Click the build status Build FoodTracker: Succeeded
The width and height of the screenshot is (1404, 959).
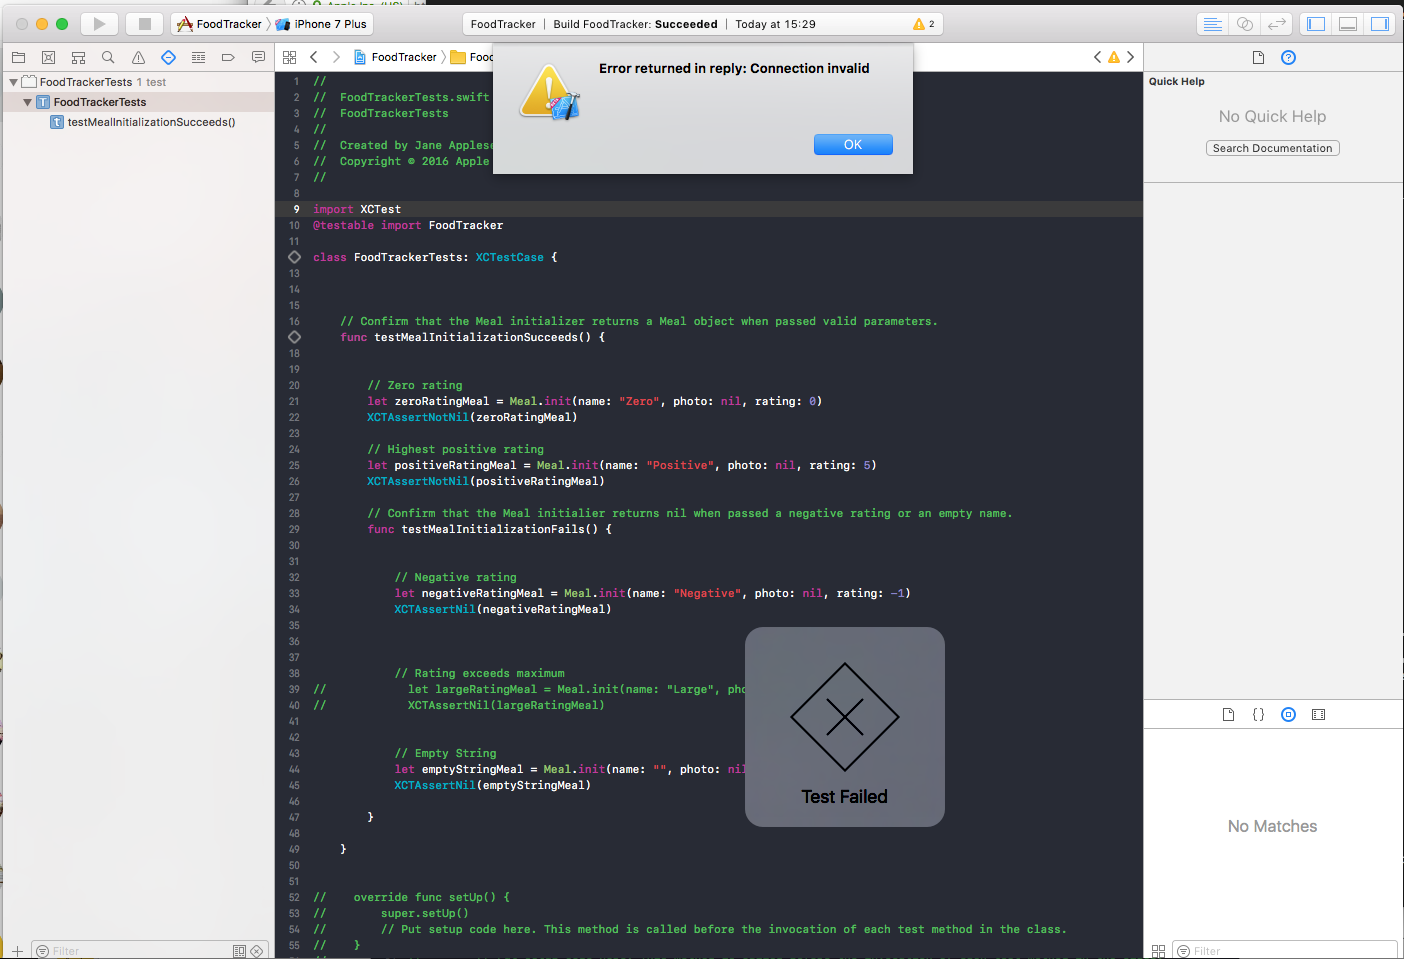coord(635,24)
